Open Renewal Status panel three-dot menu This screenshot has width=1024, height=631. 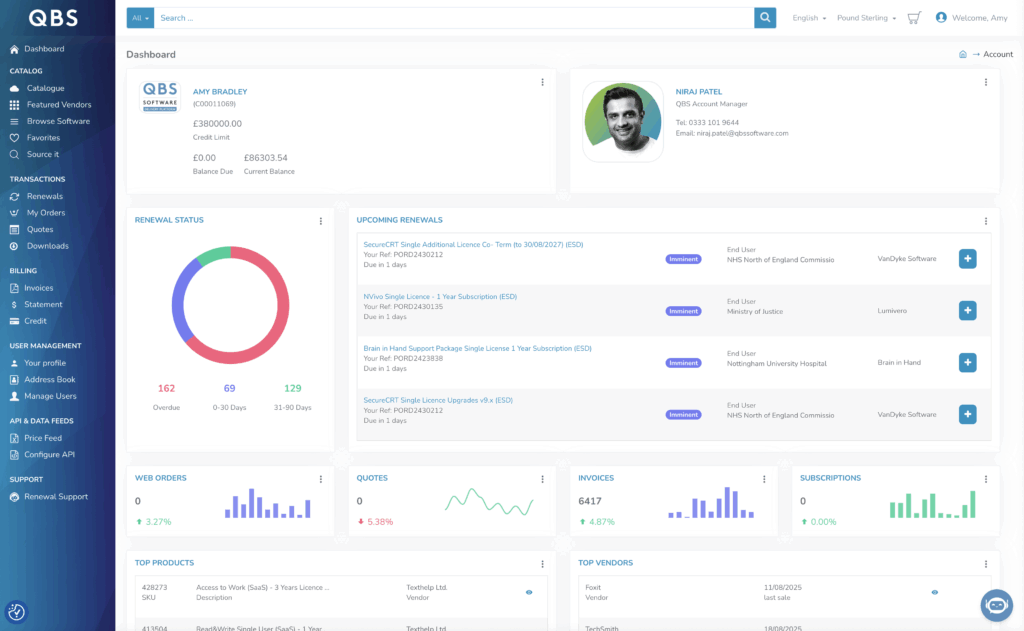click(x=321, y=221)
